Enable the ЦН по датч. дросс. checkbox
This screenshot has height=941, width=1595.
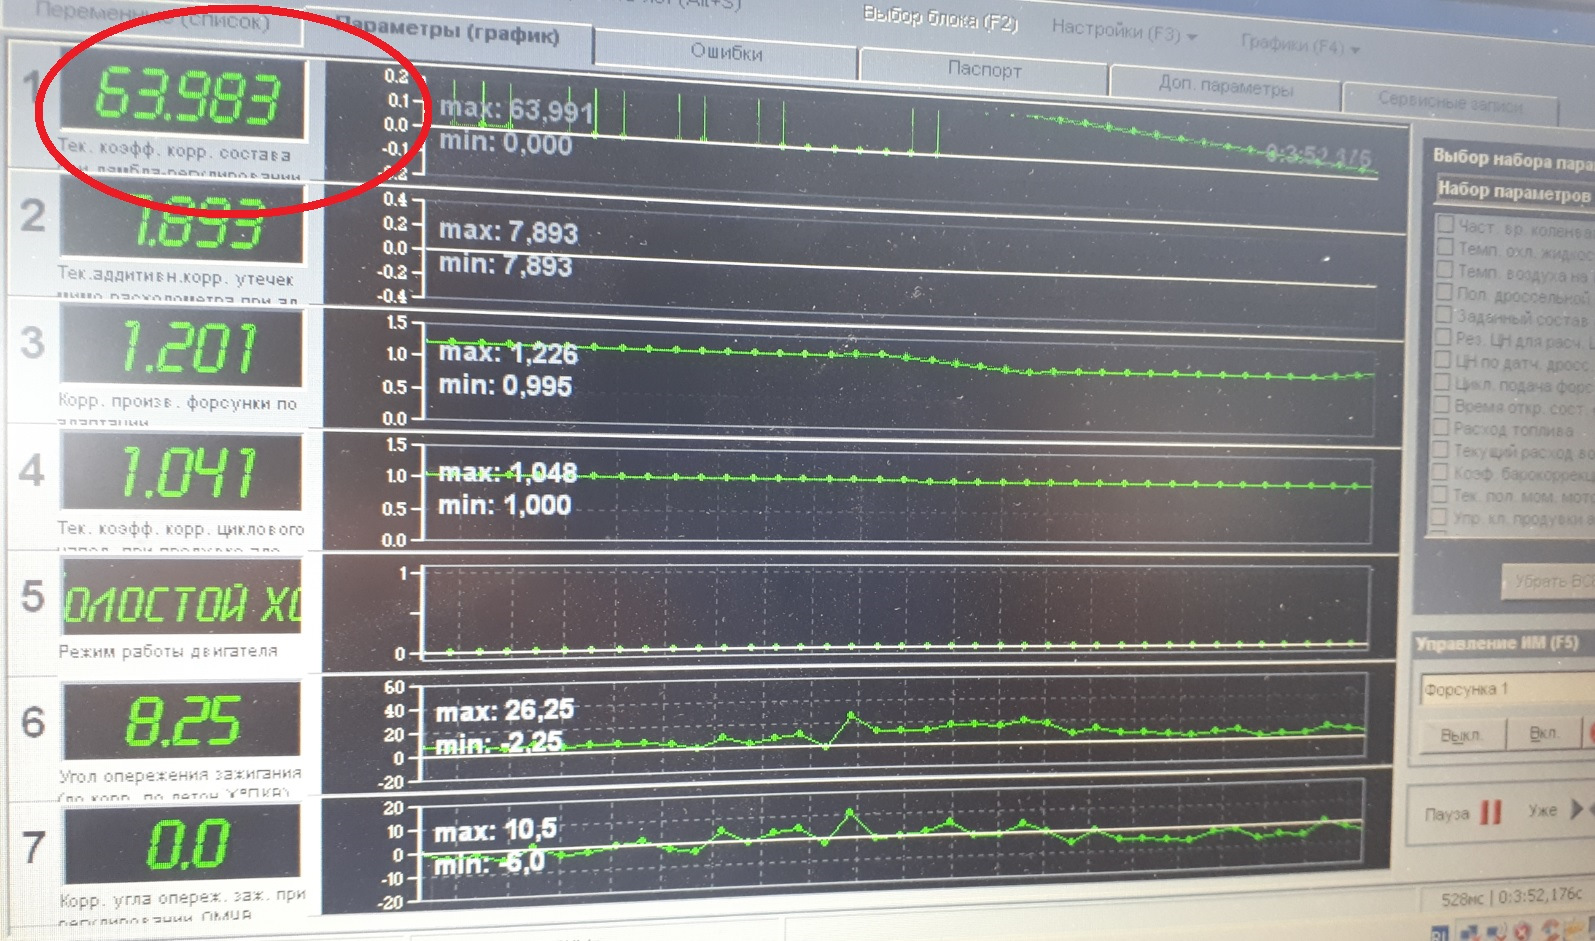tap(1442, 360)
